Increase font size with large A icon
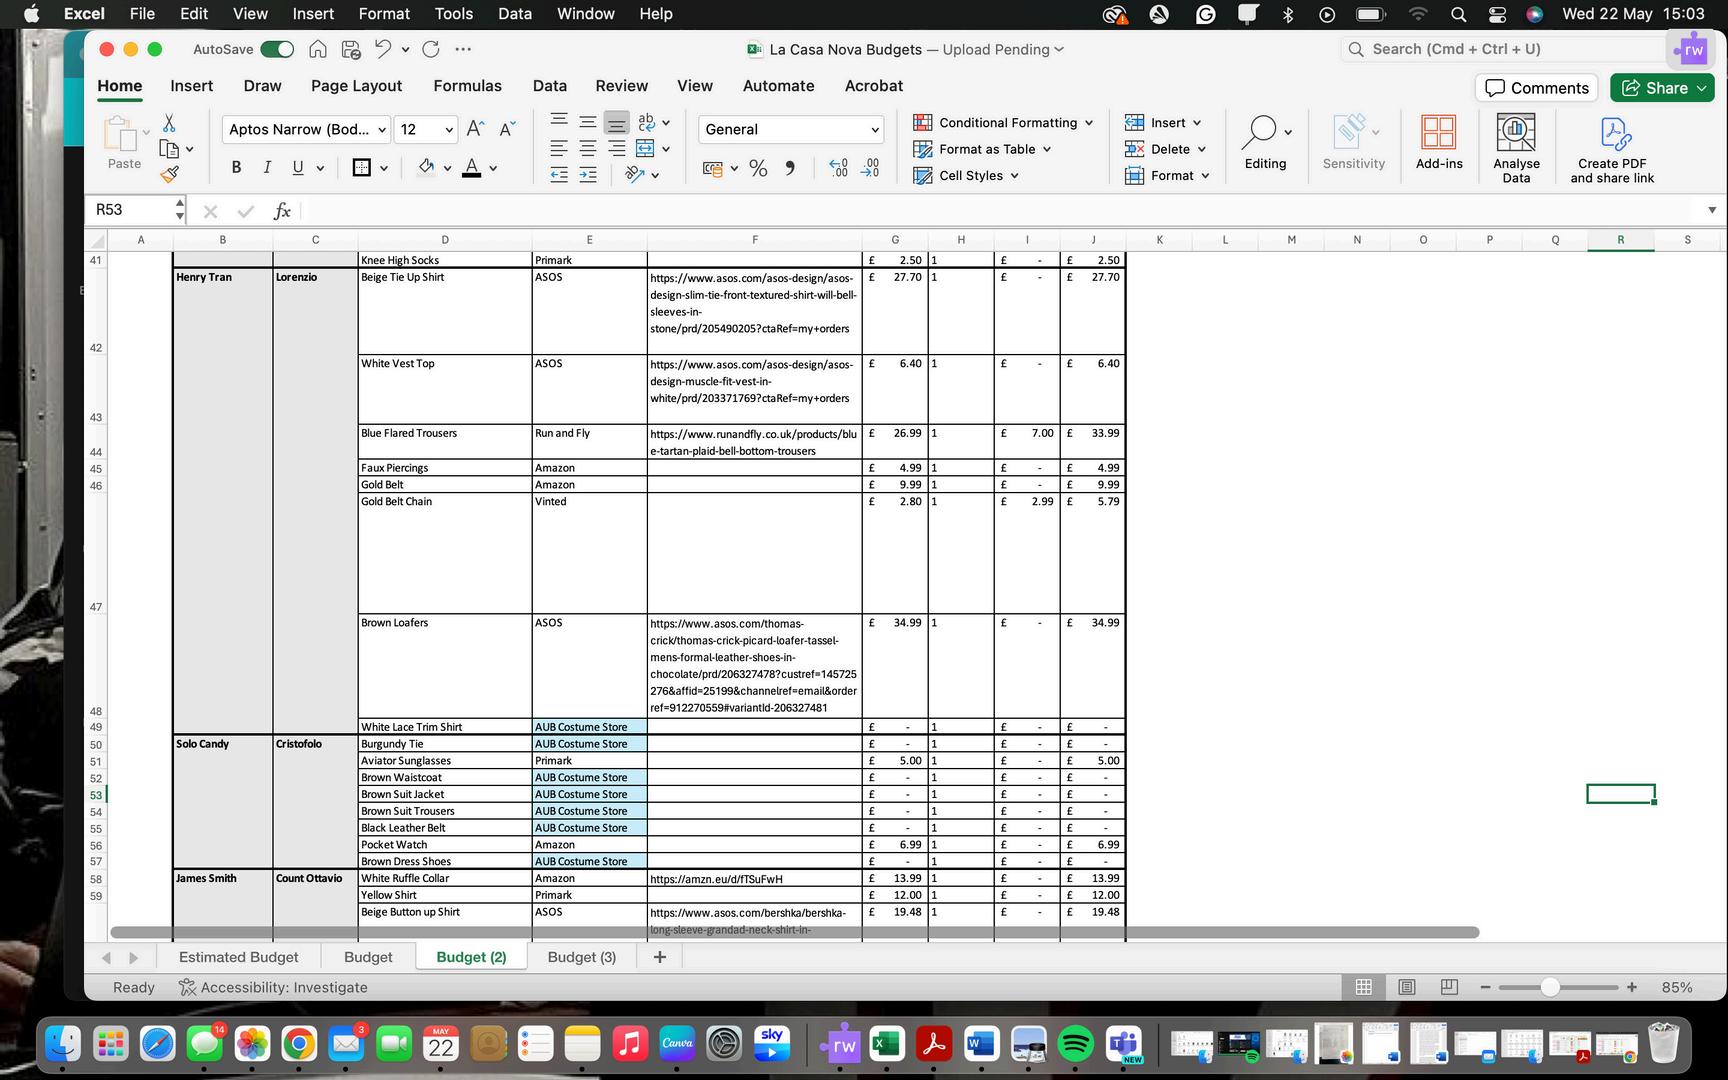The height and width of the screenshot is (1080, 1728). click(x=475, y=129)
